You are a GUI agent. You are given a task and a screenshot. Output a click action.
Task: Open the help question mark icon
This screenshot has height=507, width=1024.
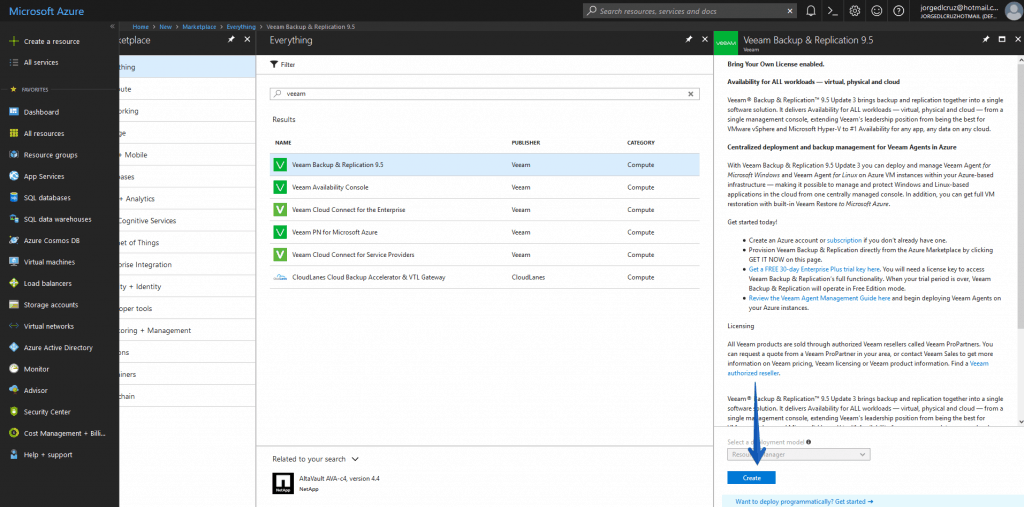(x=899, y=11)
